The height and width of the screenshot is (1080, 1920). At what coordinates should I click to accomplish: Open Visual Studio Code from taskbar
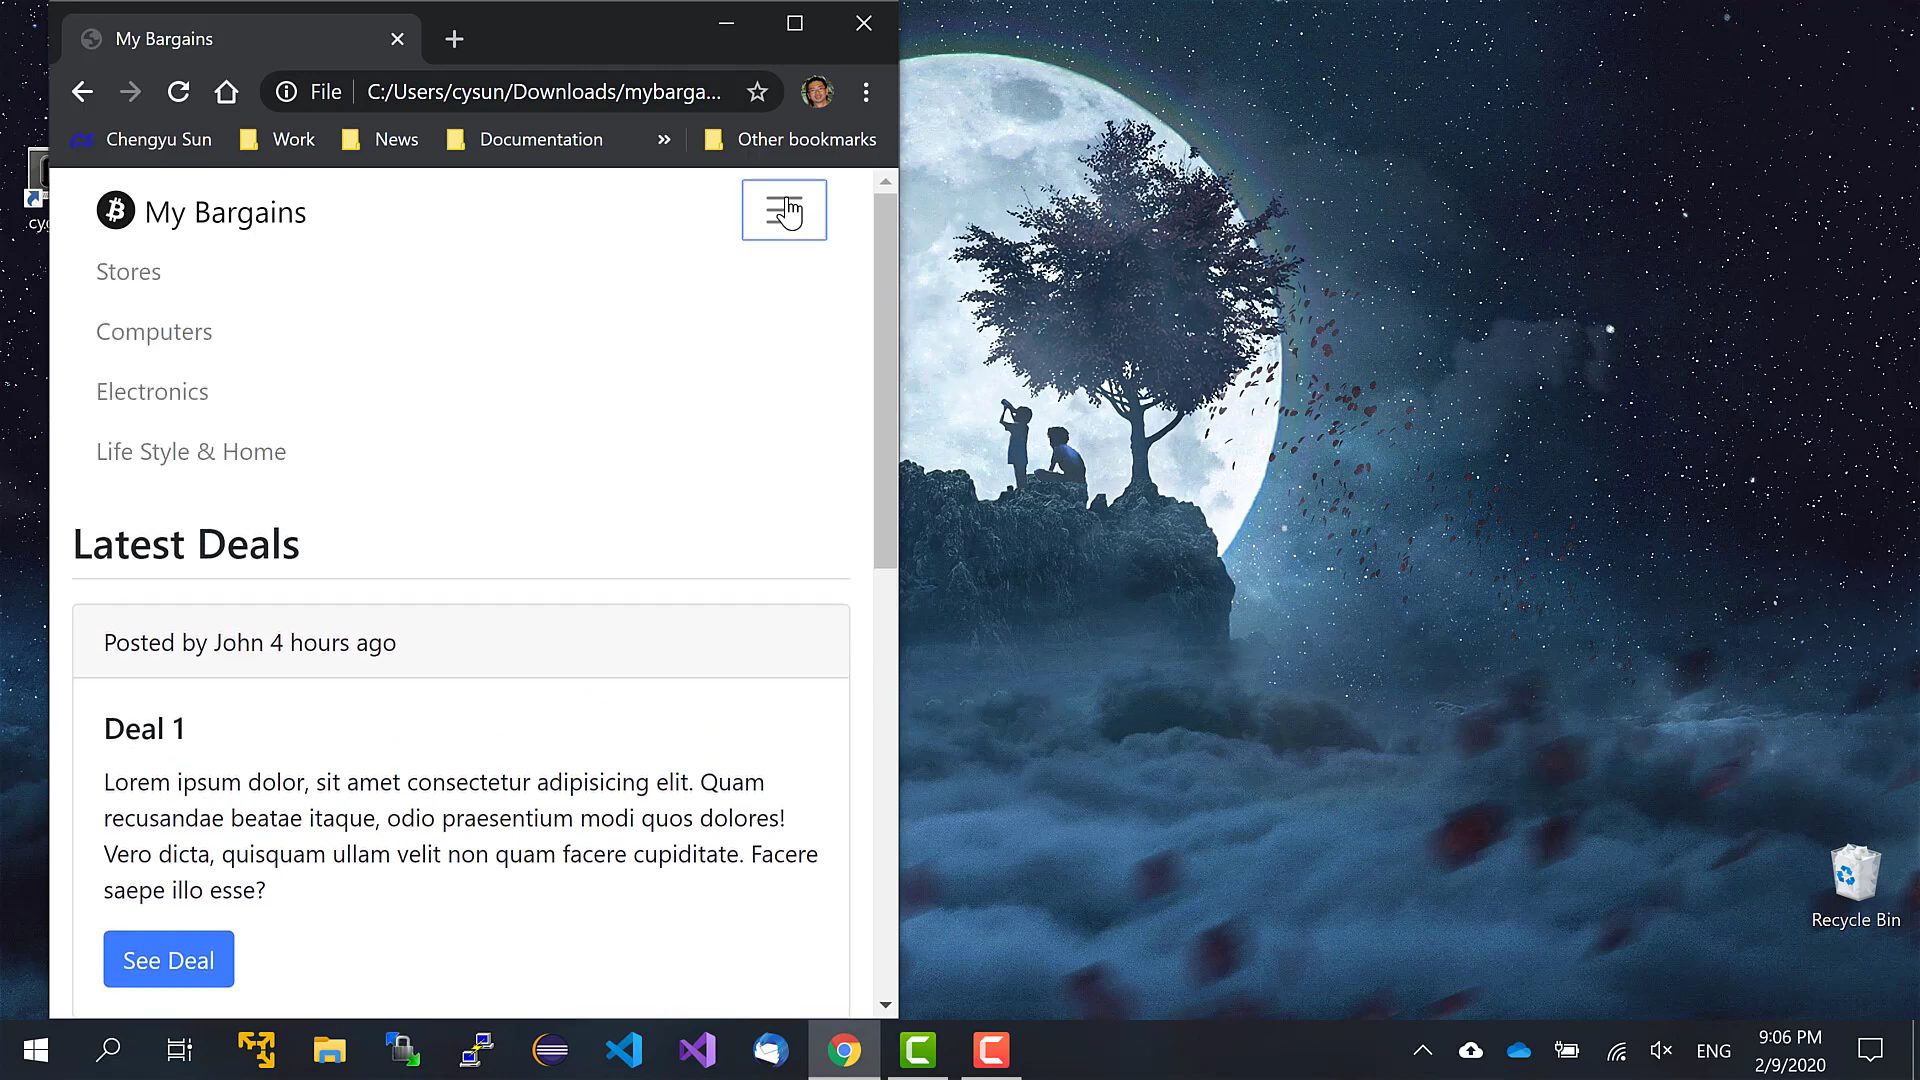tap(624, 1050)
